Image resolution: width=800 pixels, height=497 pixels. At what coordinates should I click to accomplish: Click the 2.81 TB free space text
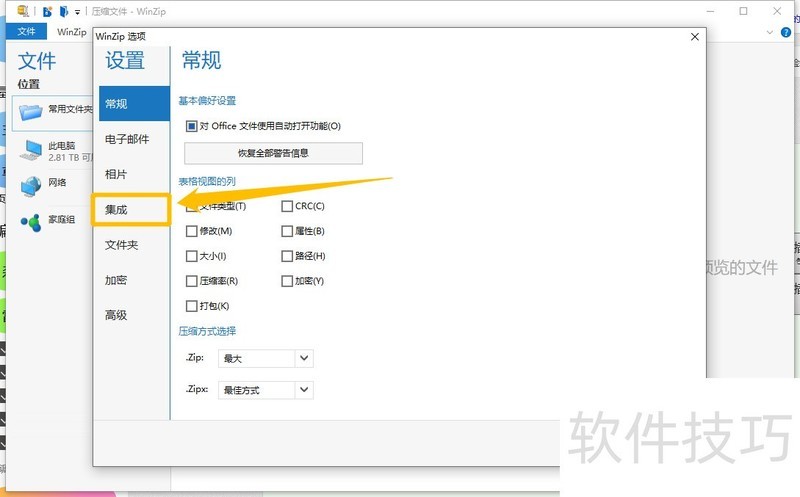(70, 158)
